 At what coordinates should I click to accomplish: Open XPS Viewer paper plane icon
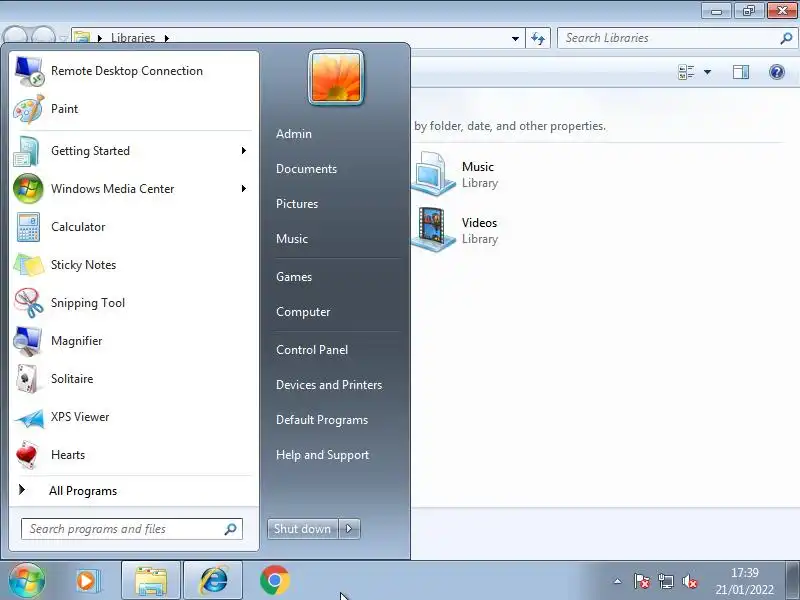[x=29, y=418]
